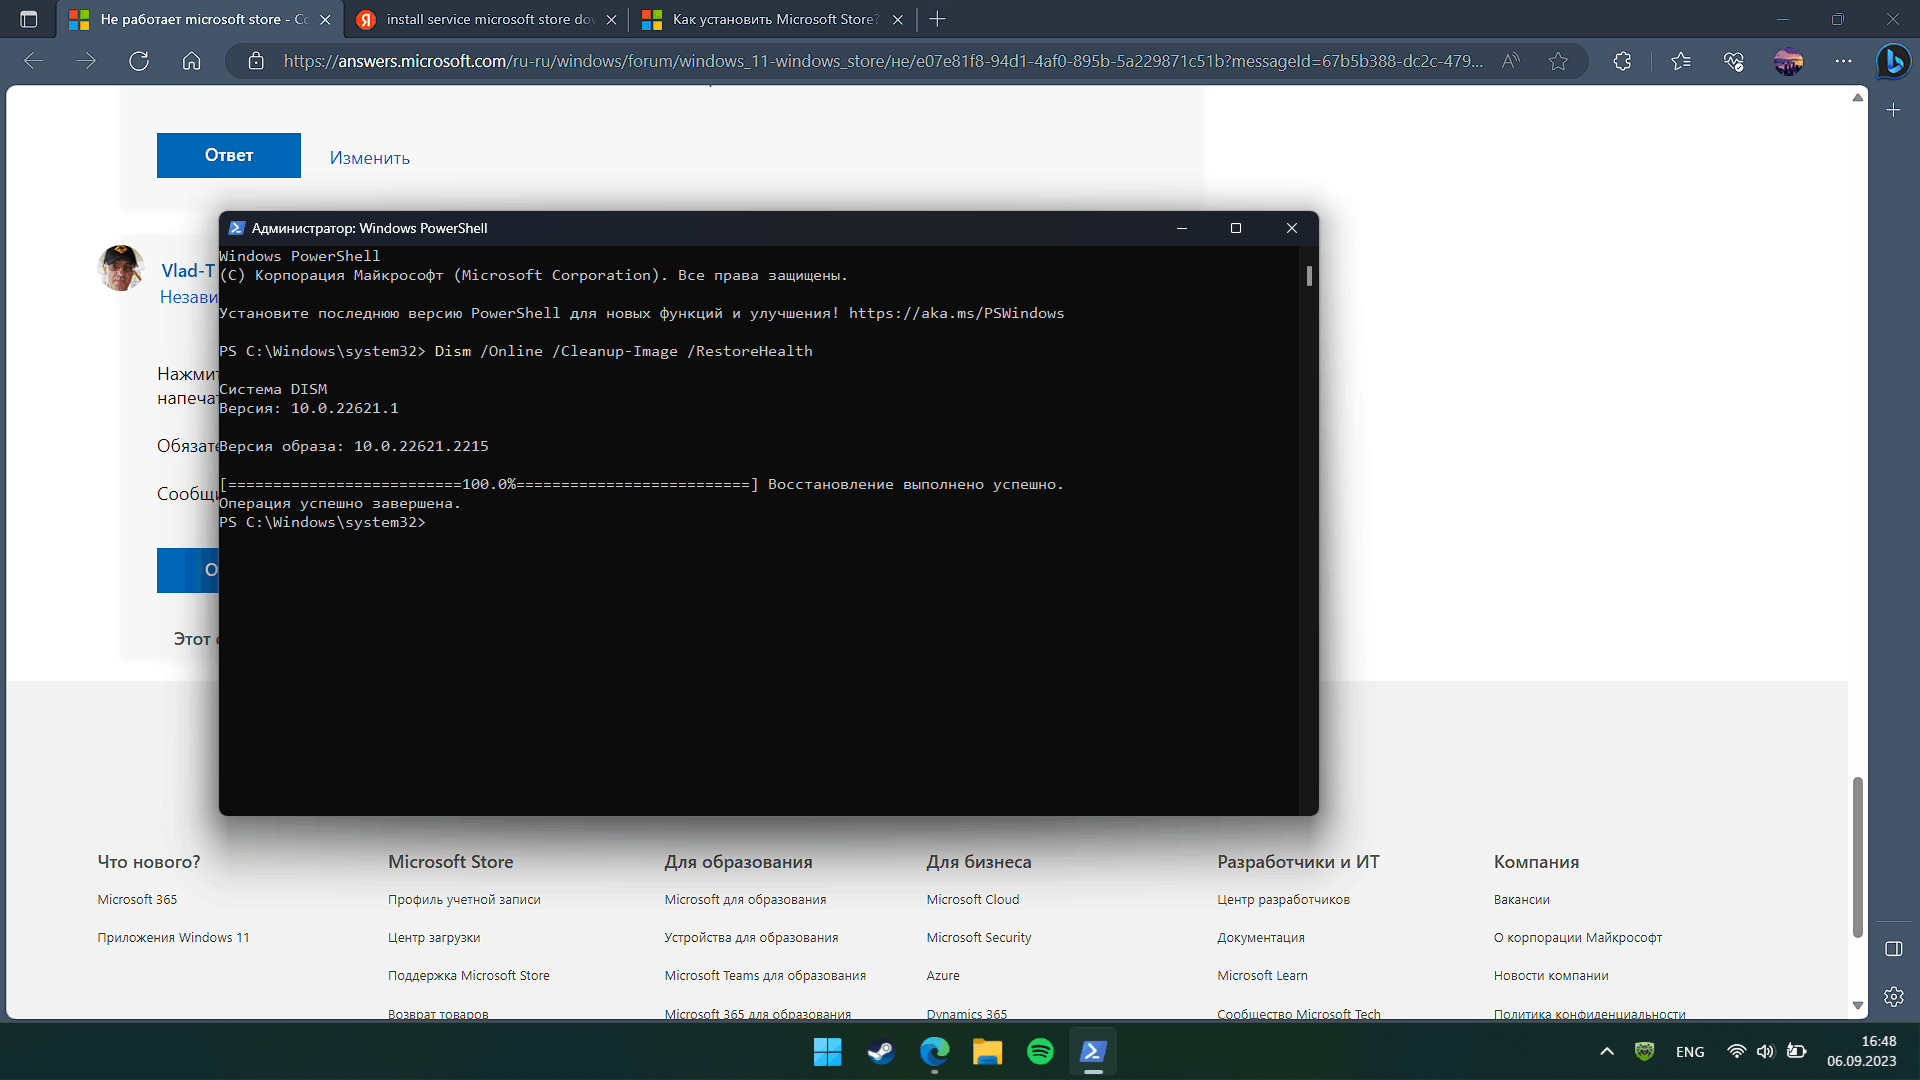Open Профиль учетной записи link

coord(464,899)
